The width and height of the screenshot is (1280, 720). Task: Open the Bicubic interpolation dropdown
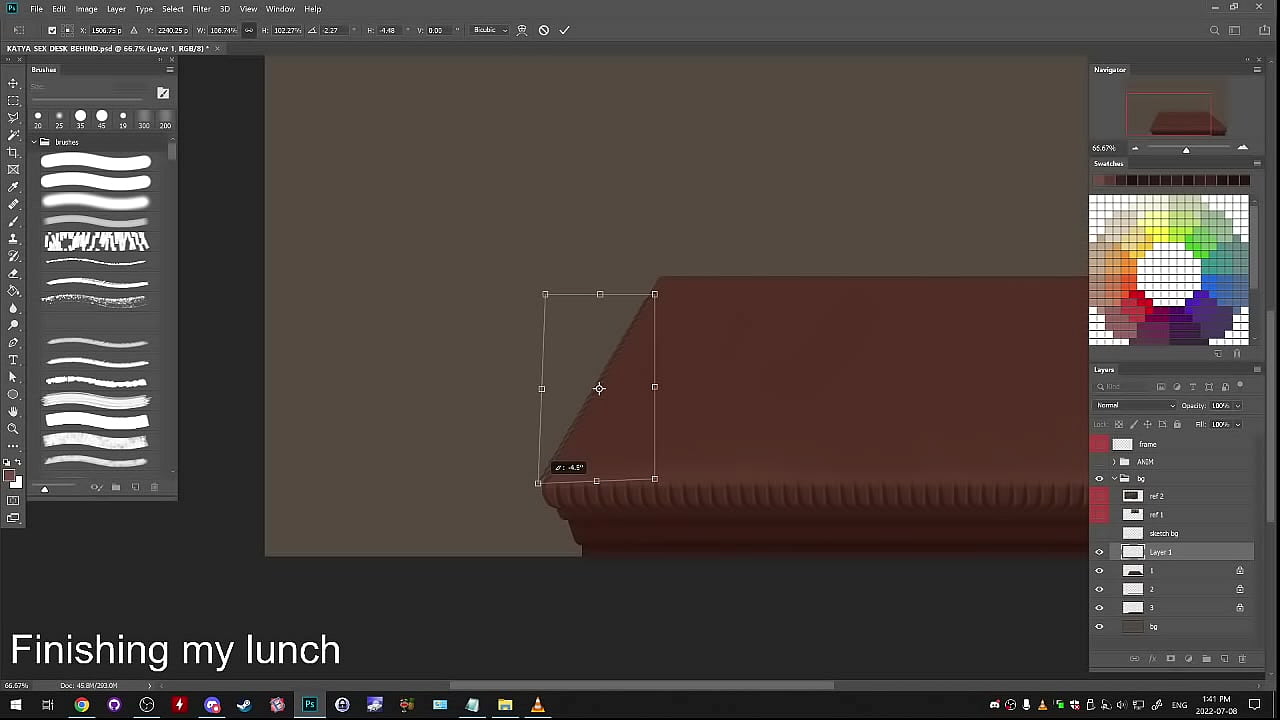pyautogui.click(x=490, y=30)
